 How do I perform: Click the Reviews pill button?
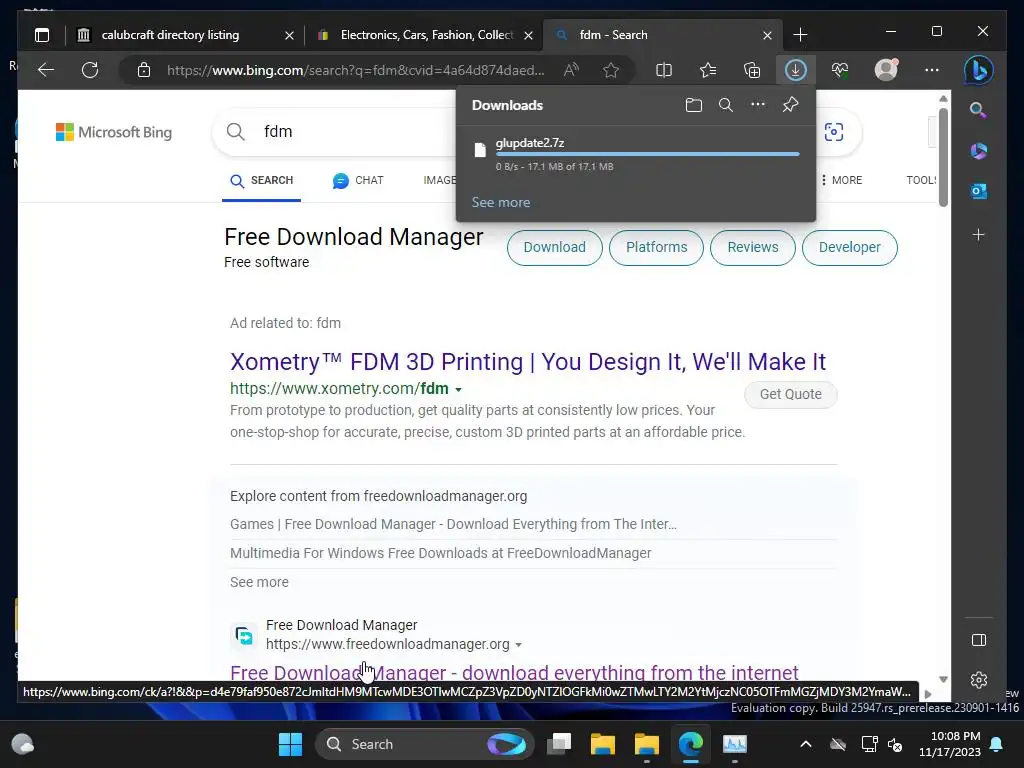(753, 248)
